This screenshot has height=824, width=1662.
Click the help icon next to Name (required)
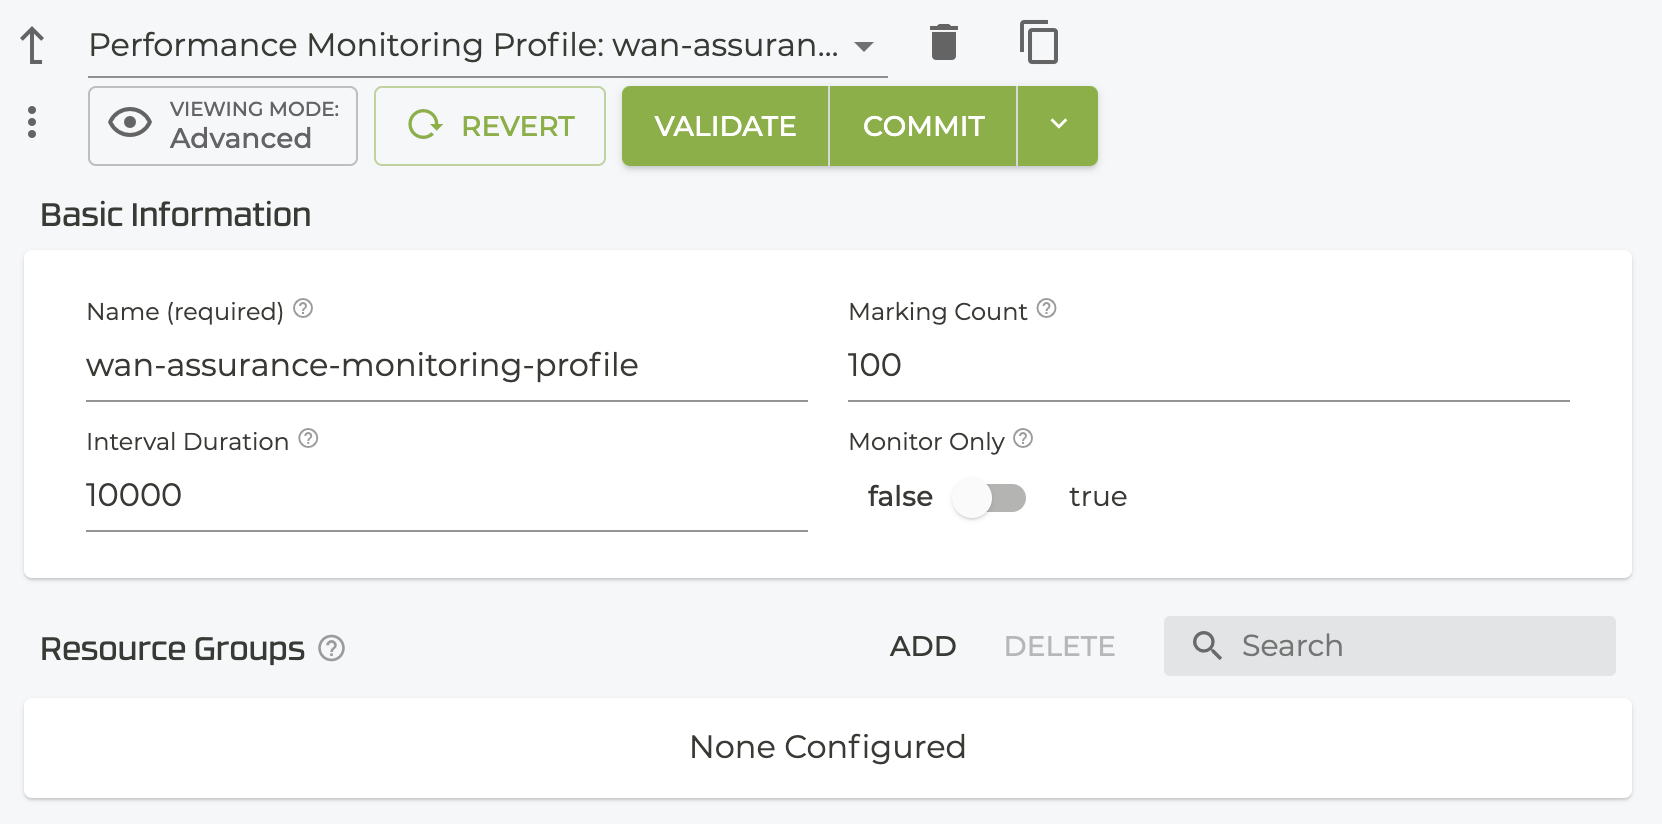coord(303,309)
